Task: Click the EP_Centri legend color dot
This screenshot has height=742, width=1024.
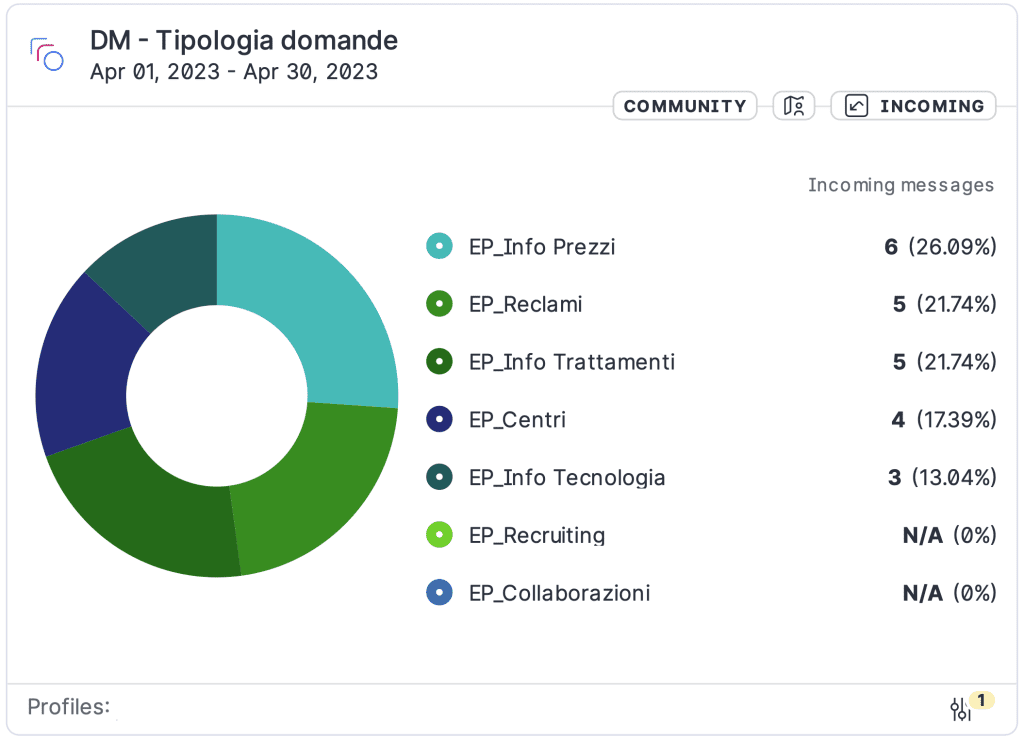Action: [x=440, y=419]
